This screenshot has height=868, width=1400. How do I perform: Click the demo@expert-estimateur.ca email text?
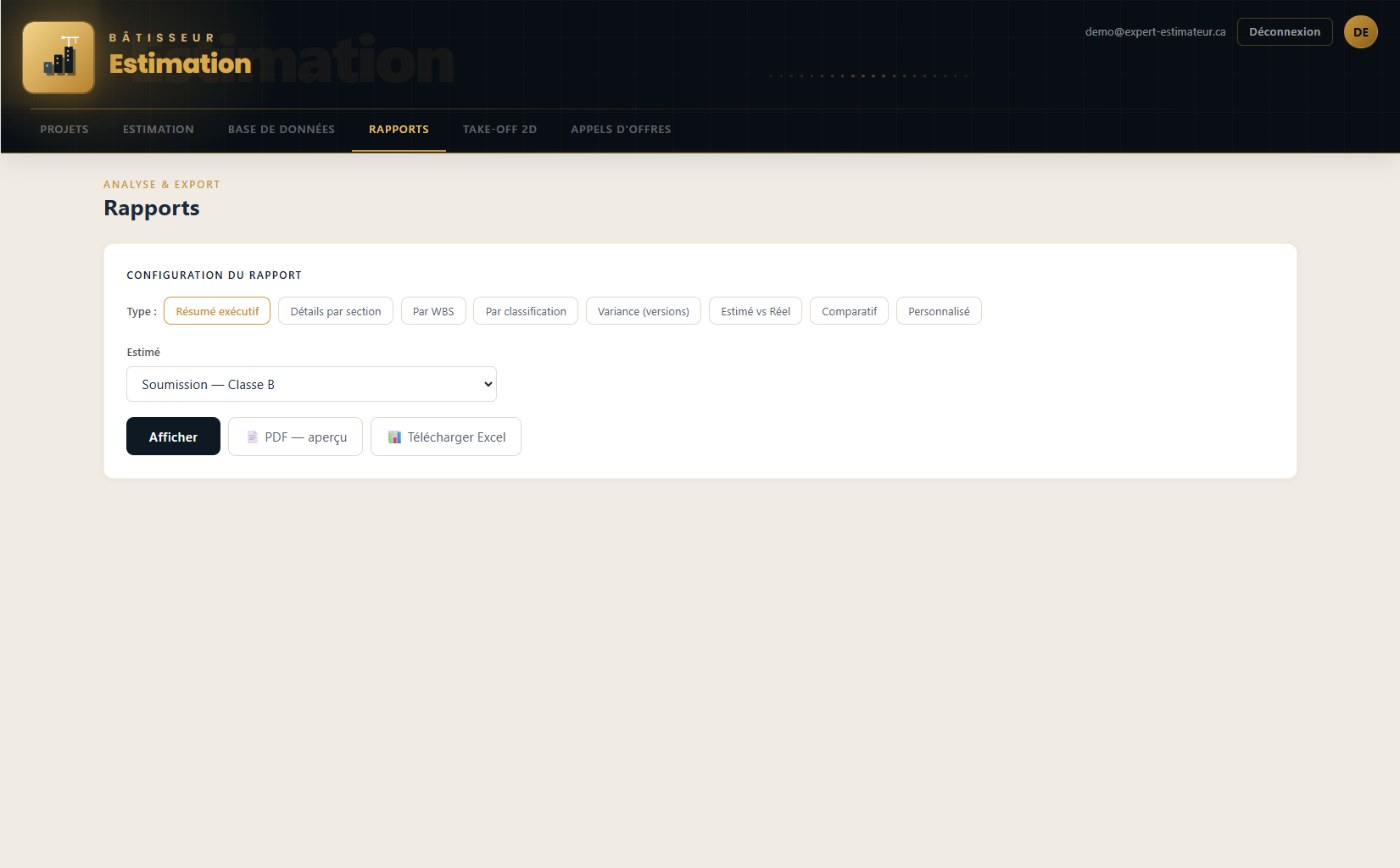click(1155, 32)
